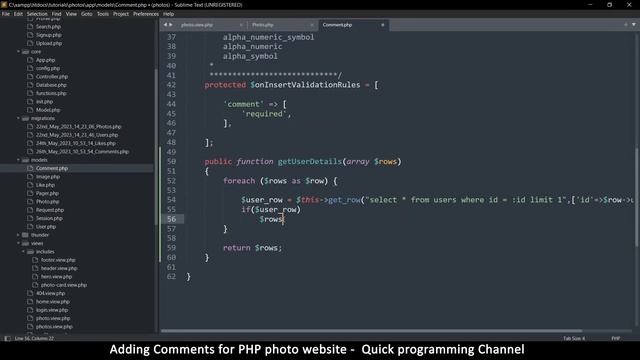Screen dimensions: 640x360
Task: Open config.php in core folder
Action: 48,69
